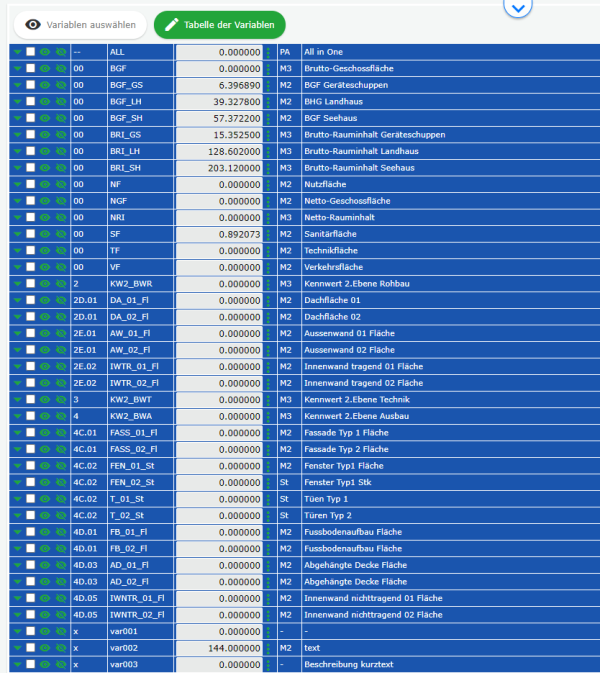Image resolution: width=600 pixels, height=673 pixels.
Task: Open three-dot menu beside SF value
Action: click(269, 234)
